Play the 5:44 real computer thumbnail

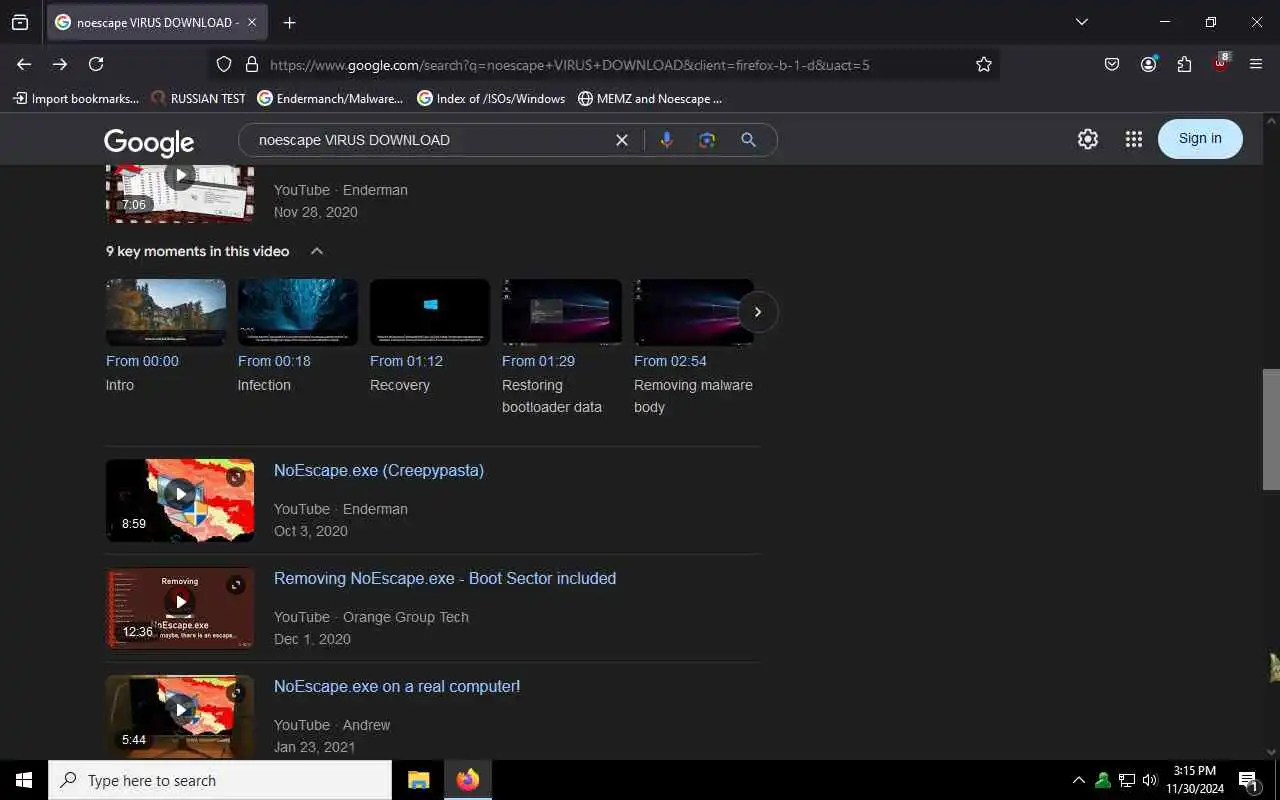tap(180, 716)
